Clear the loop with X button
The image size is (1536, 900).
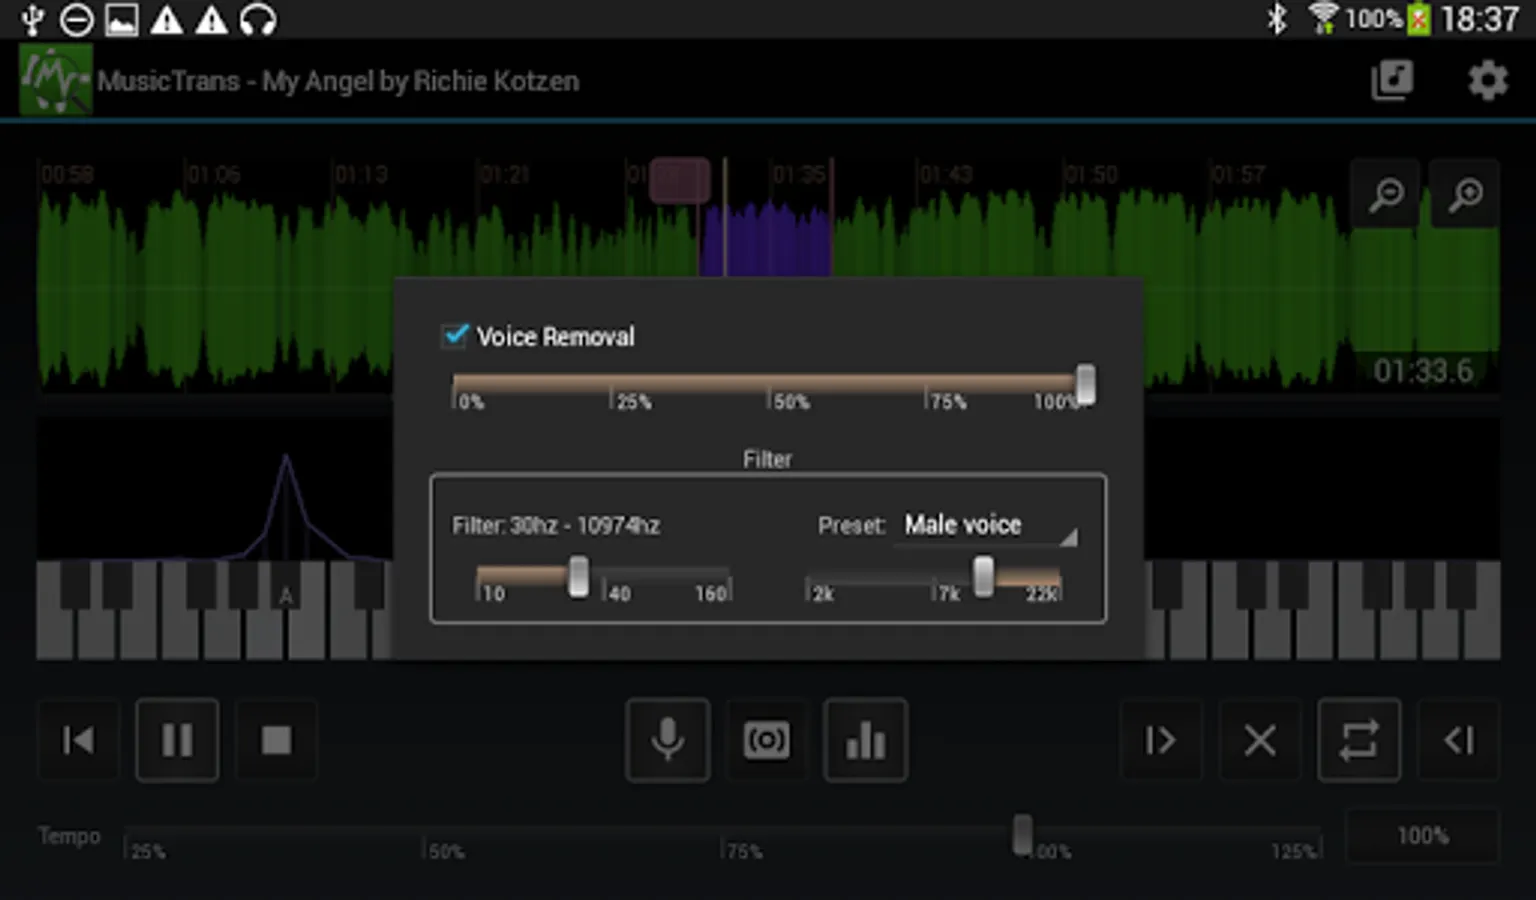point(1260,740)
